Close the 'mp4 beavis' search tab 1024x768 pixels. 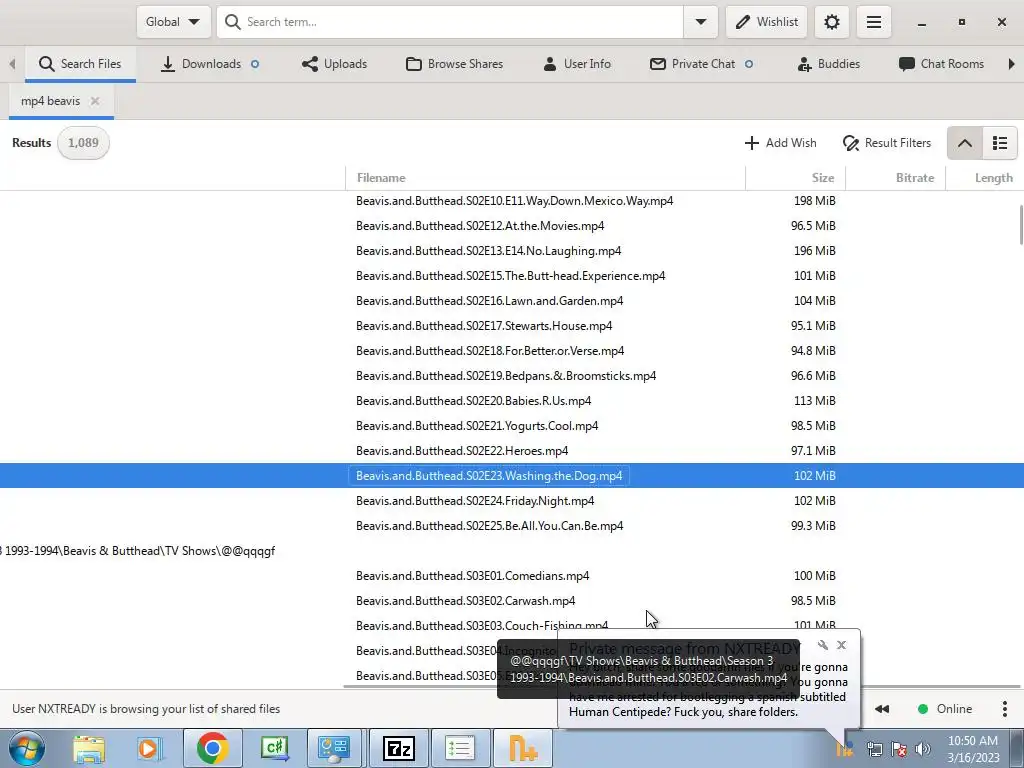[x=95, y=101]
